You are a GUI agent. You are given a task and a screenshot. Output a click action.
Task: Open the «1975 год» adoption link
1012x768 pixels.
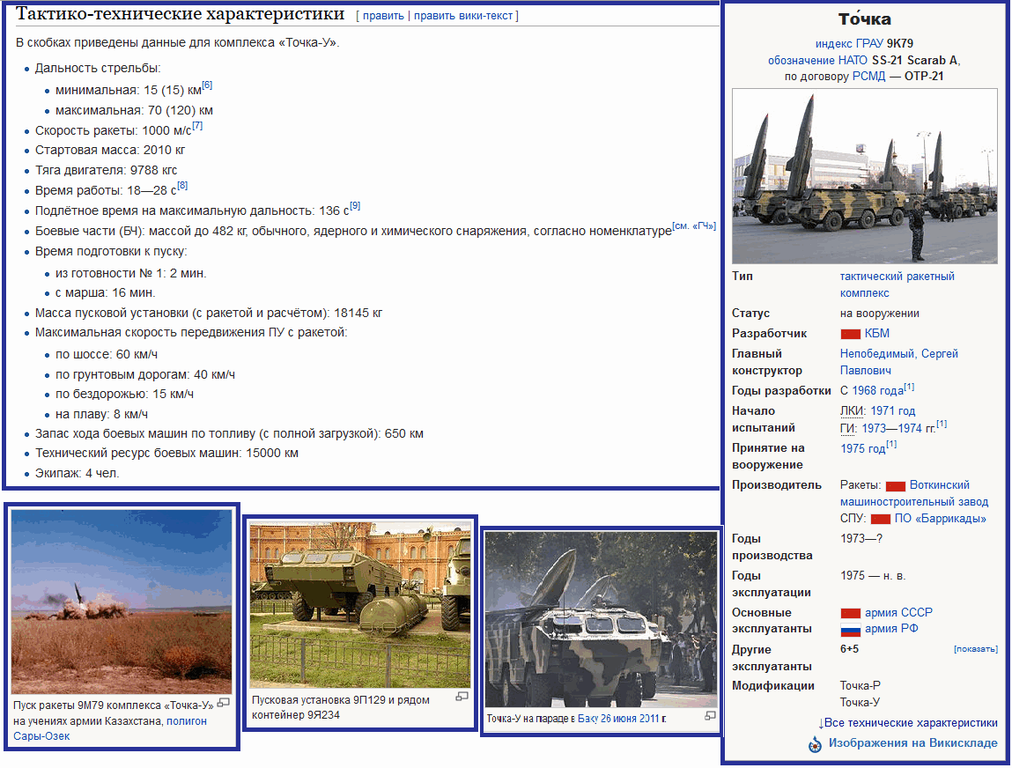(863, 449)
